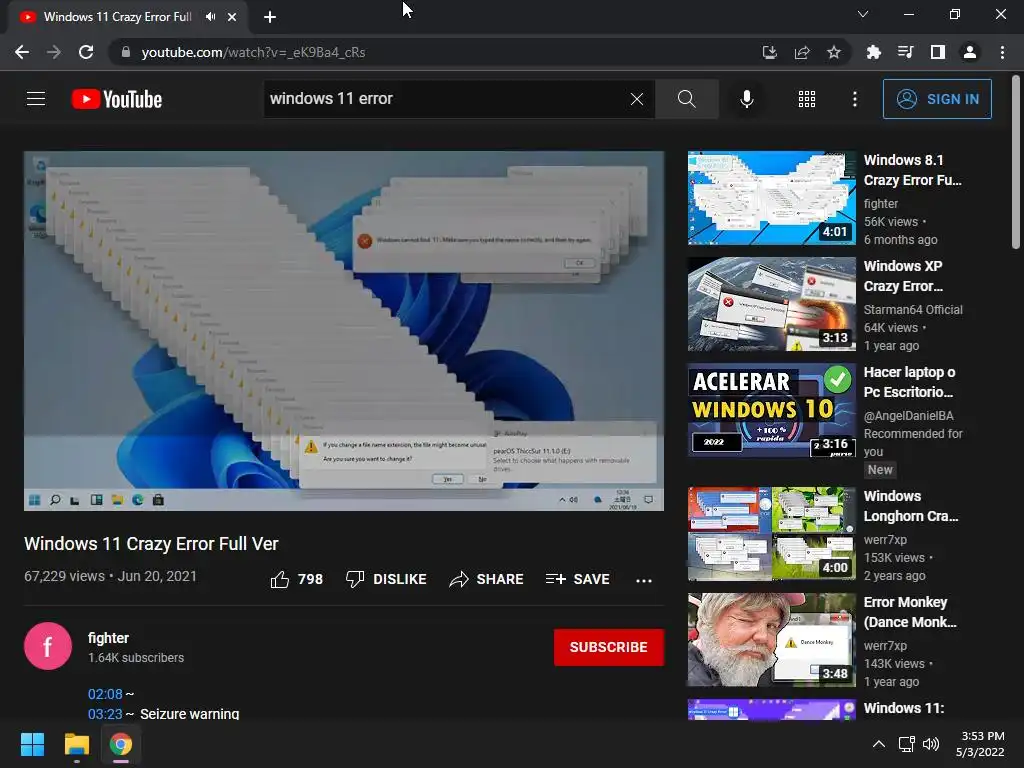
Task: Open the media control icon in the Chrome toolbar
Action: pyautogui.click(x=905, y=52)
